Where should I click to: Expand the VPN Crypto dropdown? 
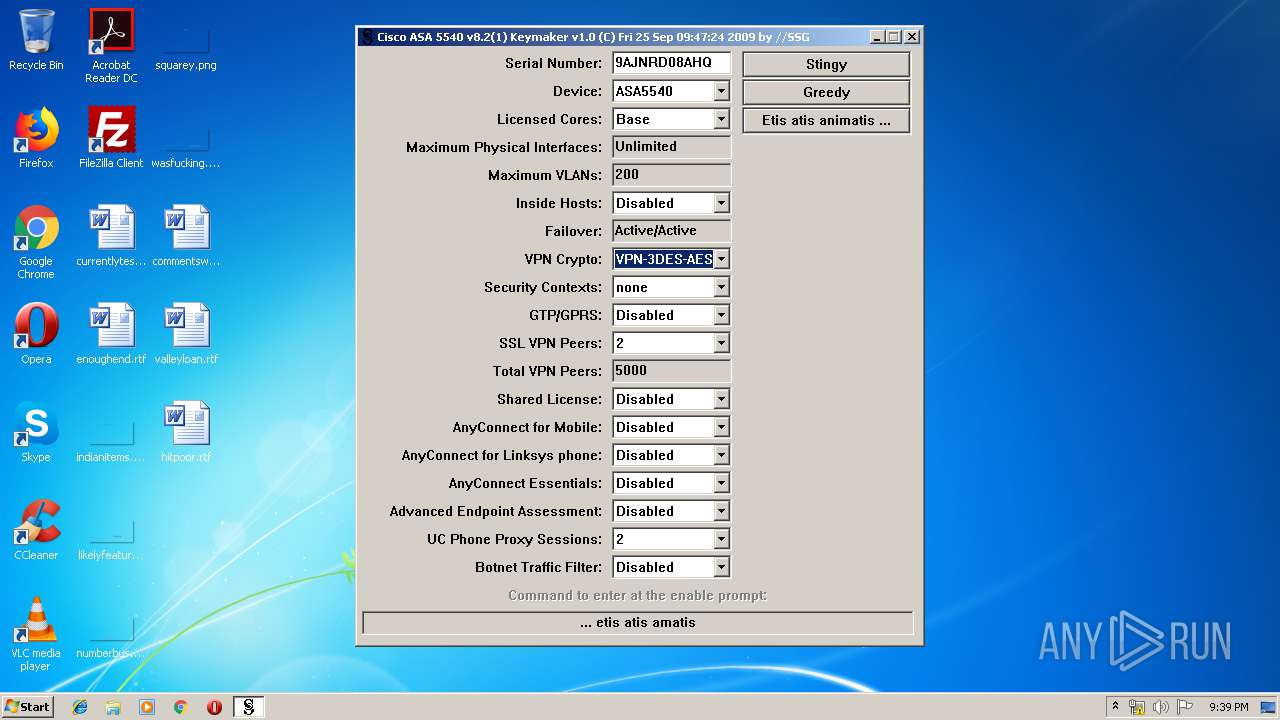(x=721, y=259)
